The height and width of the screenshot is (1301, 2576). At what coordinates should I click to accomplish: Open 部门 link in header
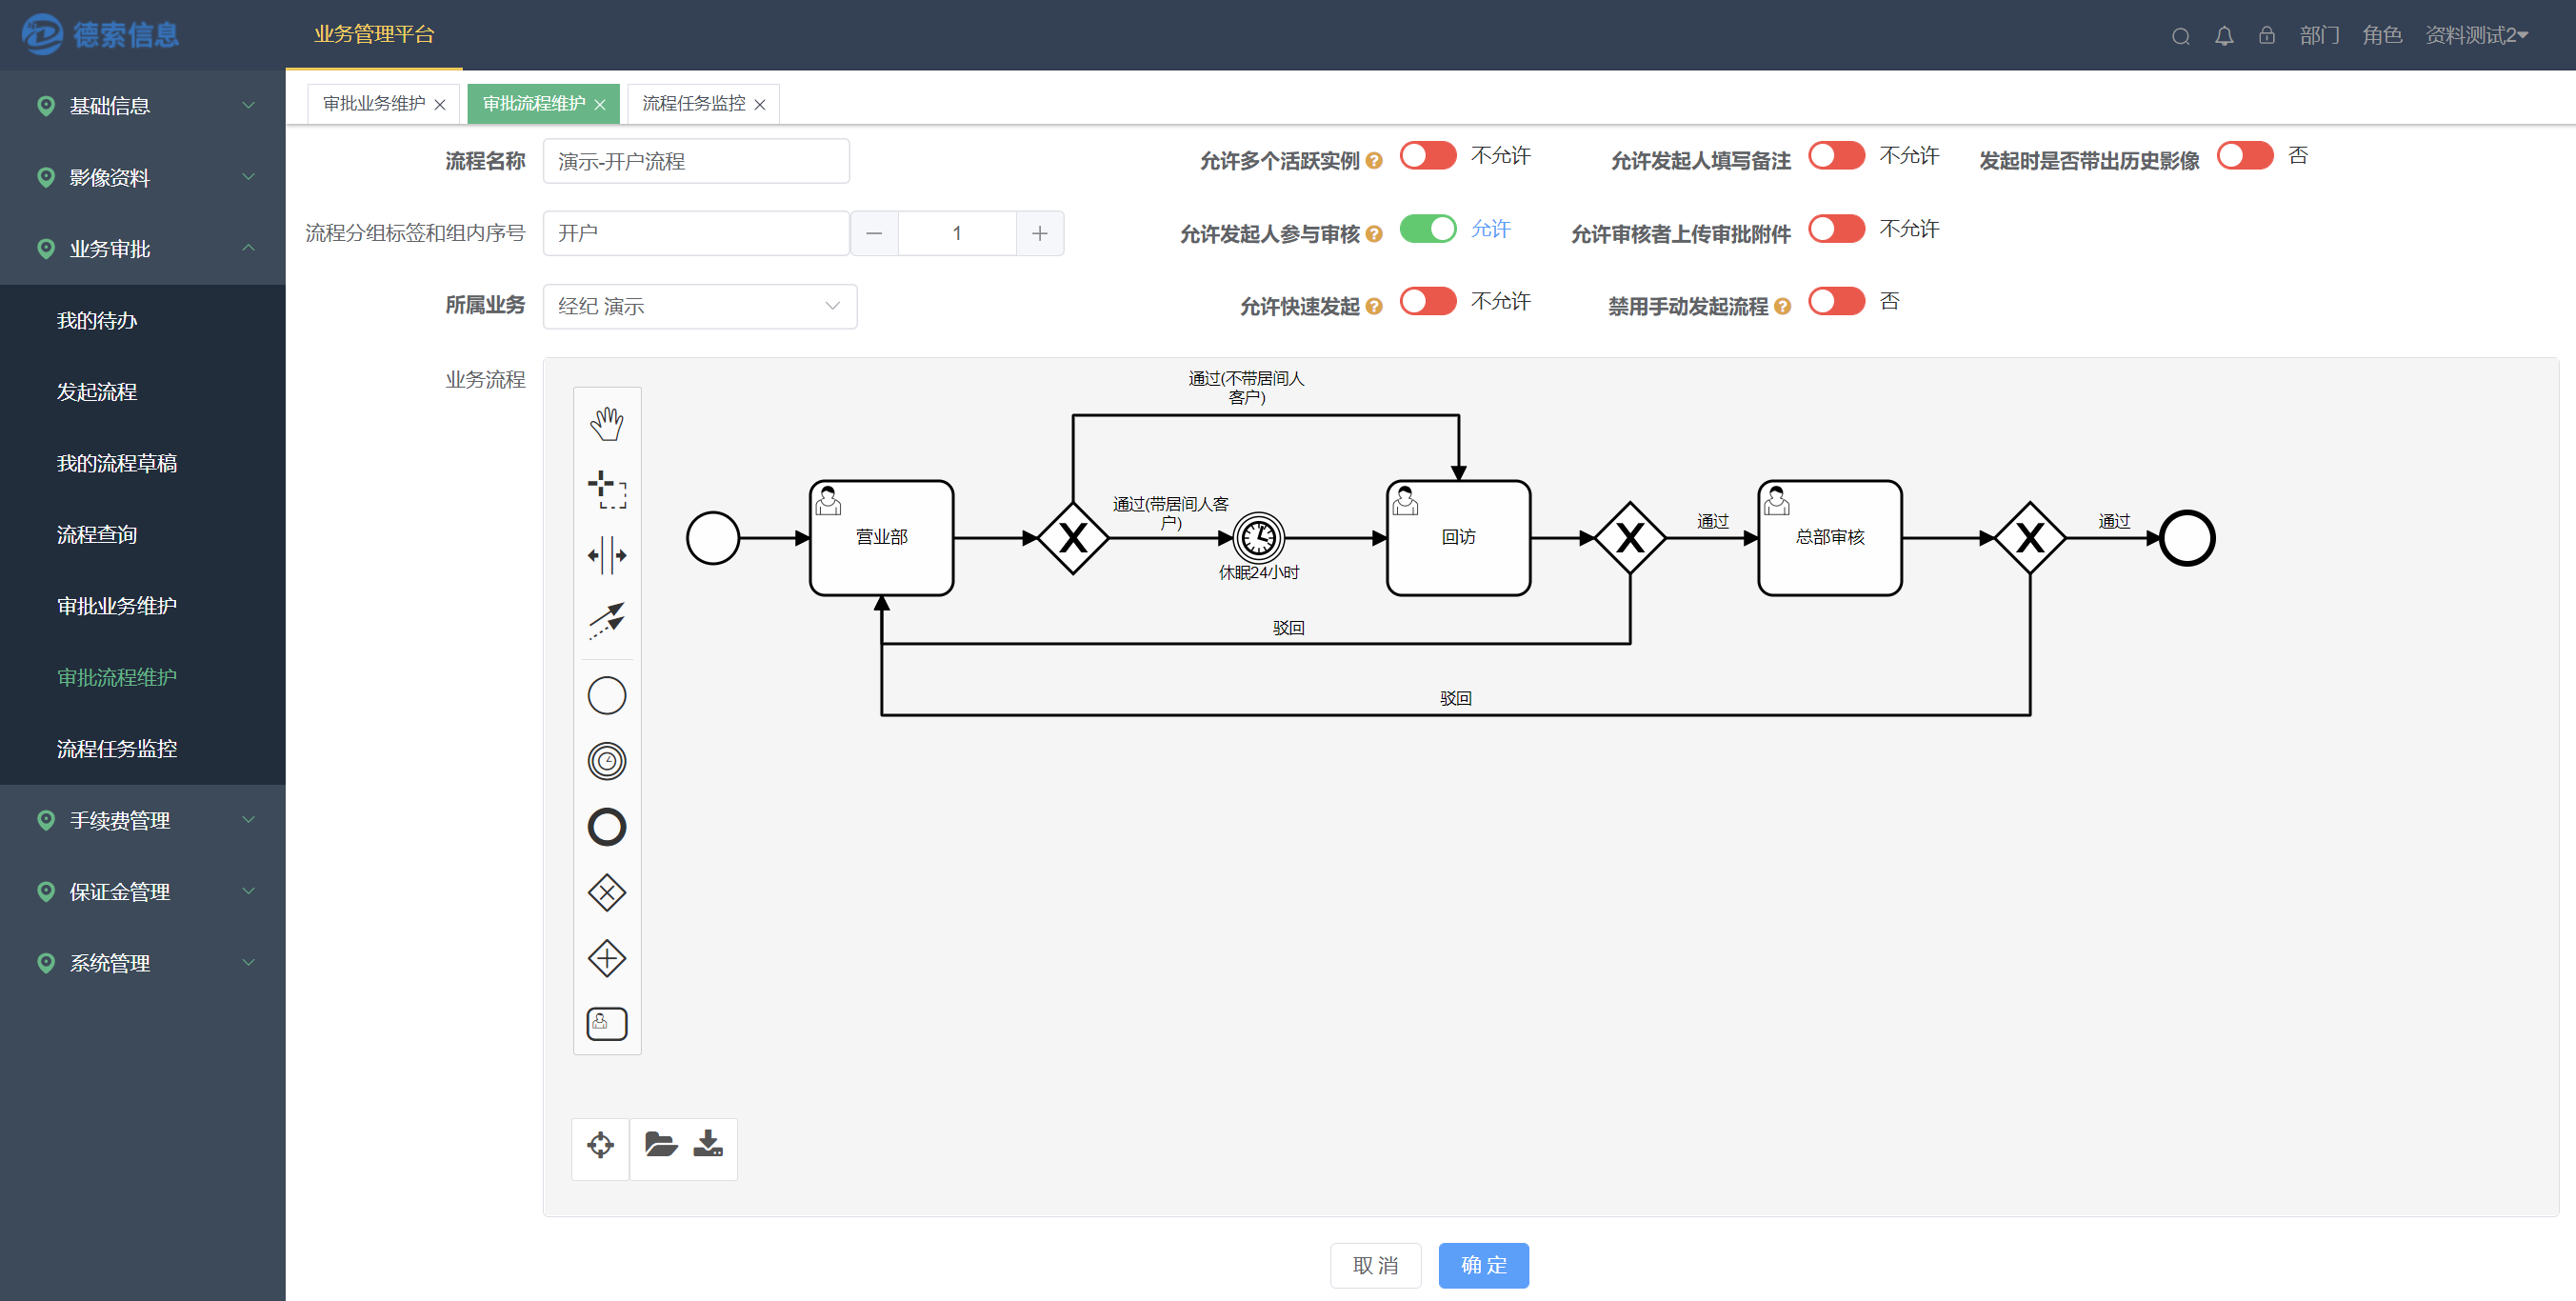pyautogui.click(x=2319, y=36)
